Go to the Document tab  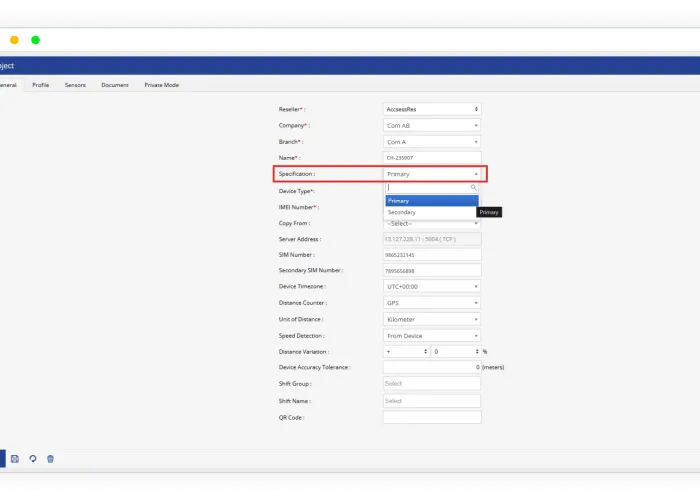114,85
